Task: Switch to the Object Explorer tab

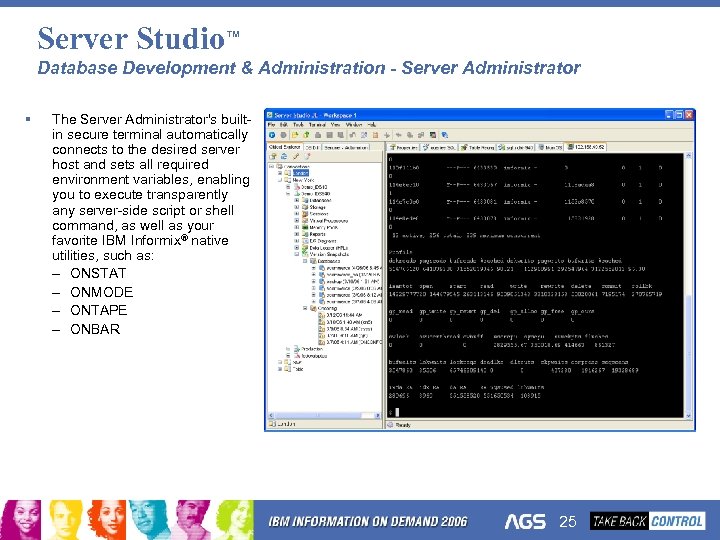Action: click(x=285, y=147)
